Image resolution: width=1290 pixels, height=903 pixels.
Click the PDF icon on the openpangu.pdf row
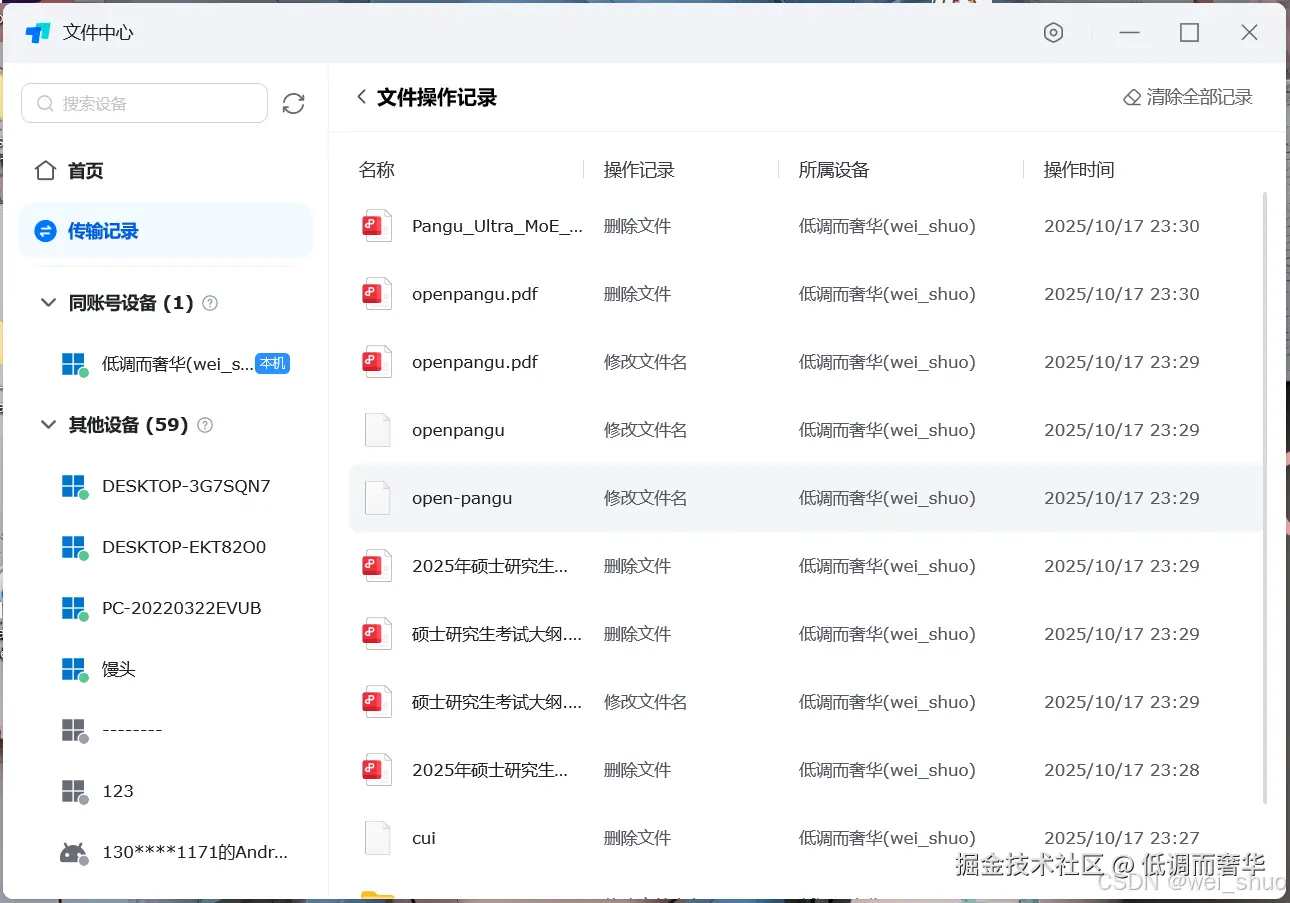click(376, 293)
